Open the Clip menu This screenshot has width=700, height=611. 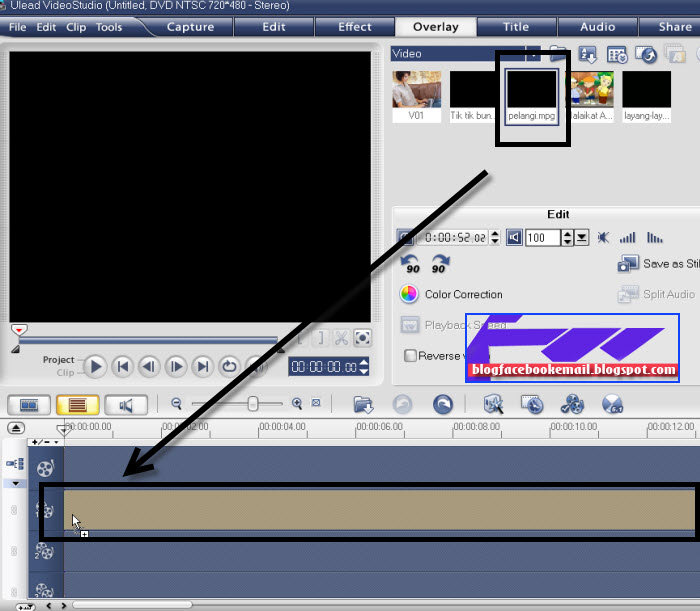click(x=76, y=27)
